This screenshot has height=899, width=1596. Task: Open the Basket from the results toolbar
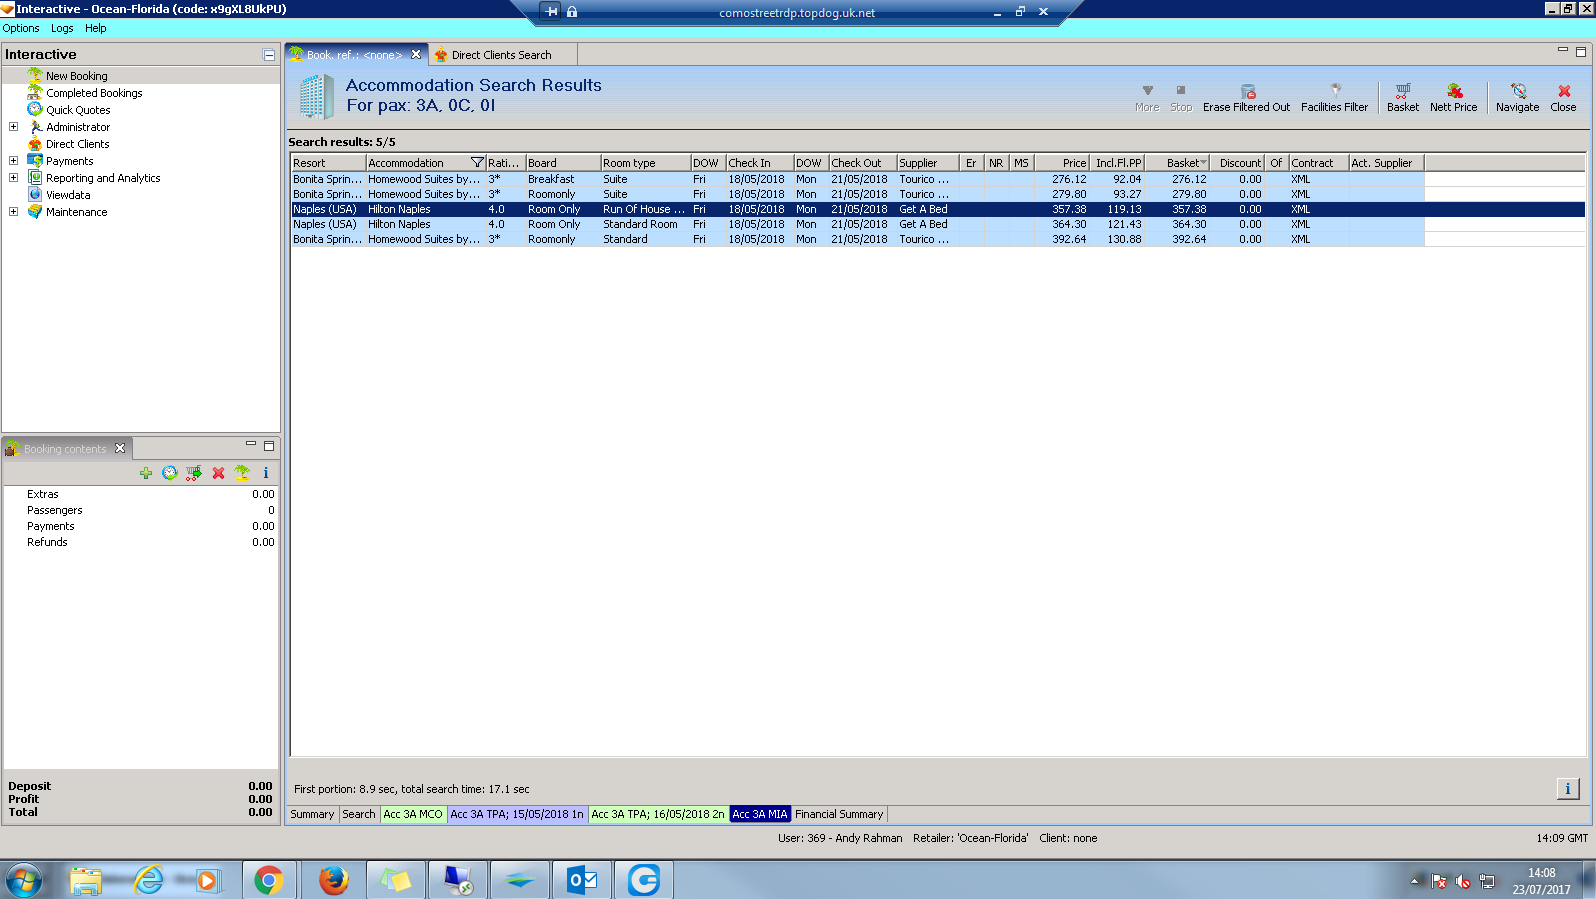[1403, 97]
